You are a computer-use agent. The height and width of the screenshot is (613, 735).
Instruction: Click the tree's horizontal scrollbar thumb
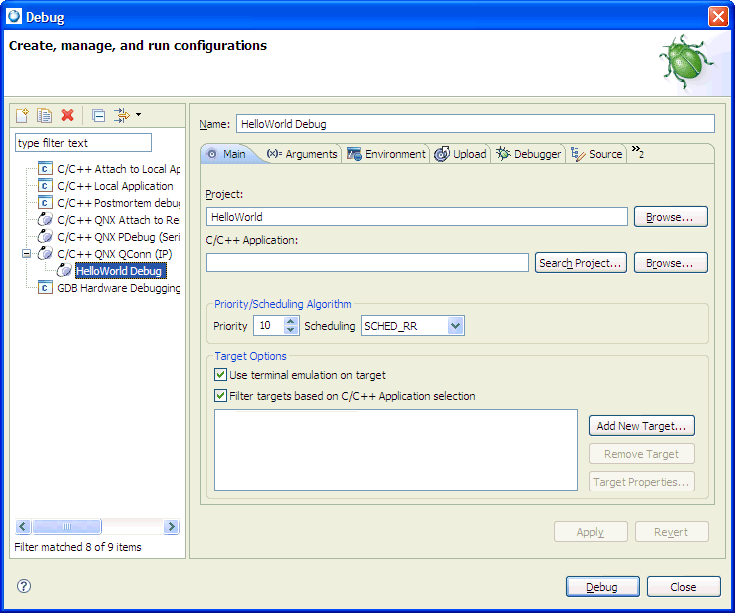(67, 527)
